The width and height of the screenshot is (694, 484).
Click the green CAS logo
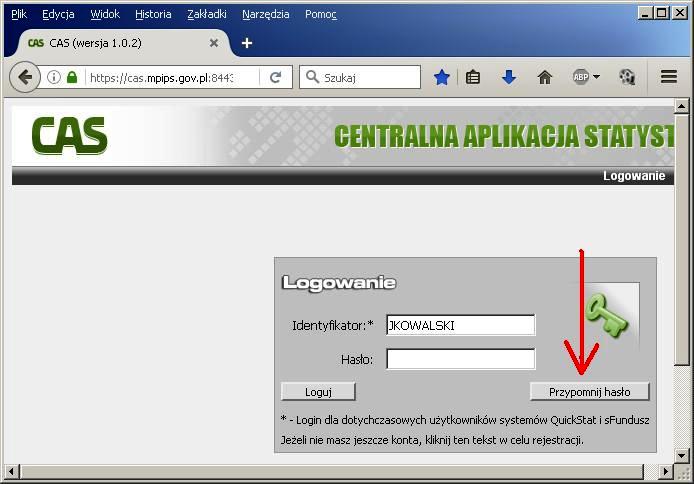click(69, 135)
